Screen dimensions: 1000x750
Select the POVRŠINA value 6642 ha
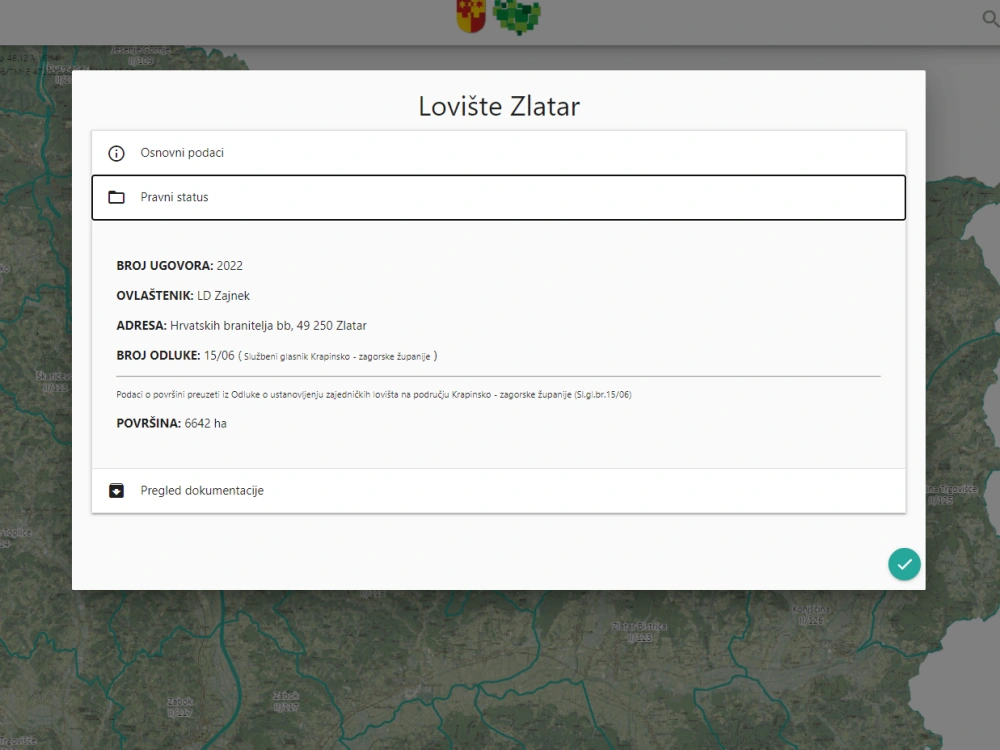(205, 423)
